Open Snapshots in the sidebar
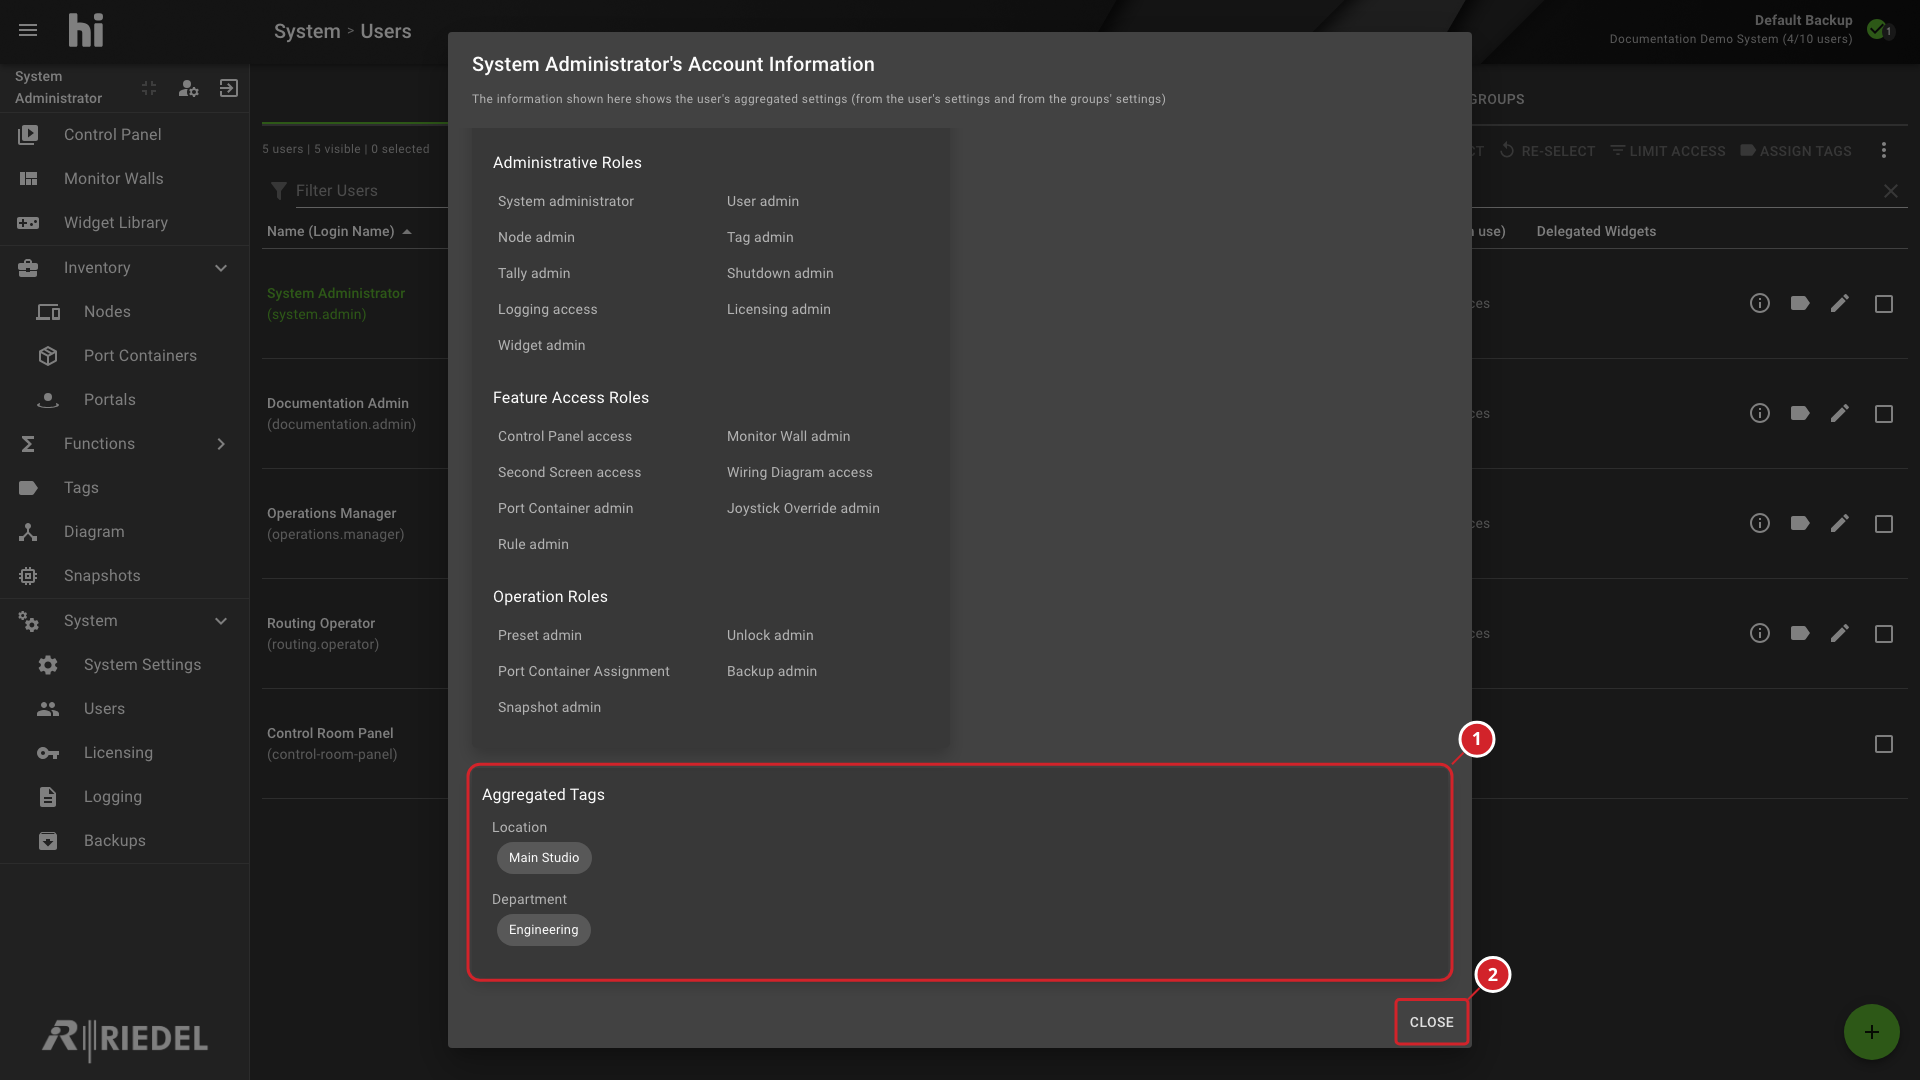Image resolution: width=1920 pixels, height=1080 pixels. click(x=124, y=576)
